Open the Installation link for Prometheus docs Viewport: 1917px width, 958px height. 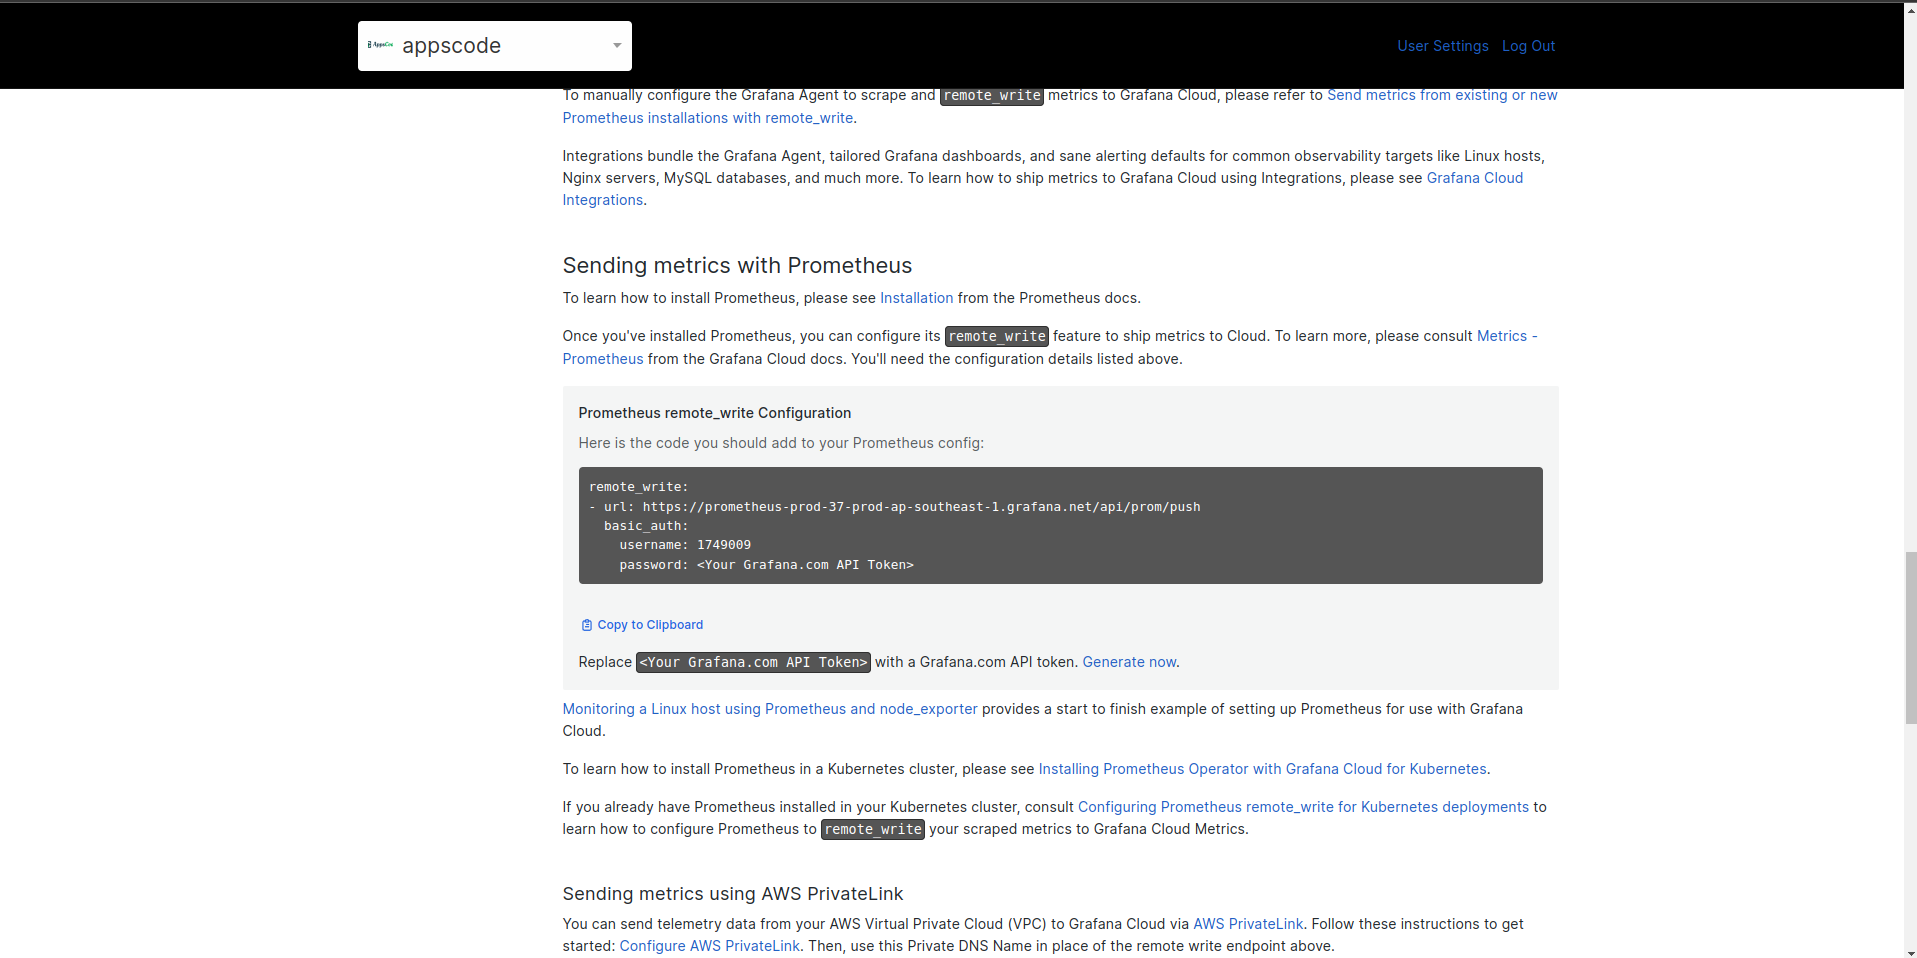click(916, 298)
